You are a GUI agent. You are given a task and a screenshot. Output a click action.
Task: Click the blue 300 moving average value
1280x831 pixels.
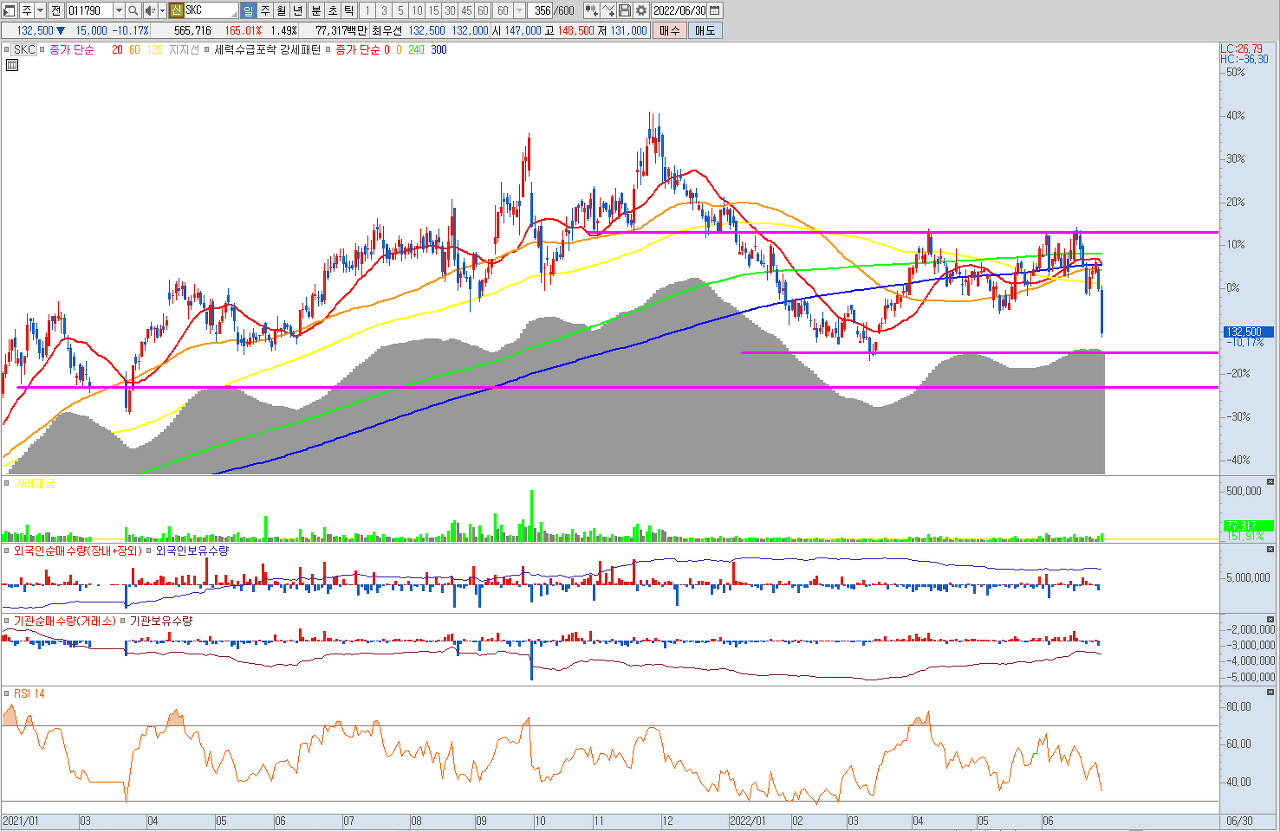click(439, 49)
